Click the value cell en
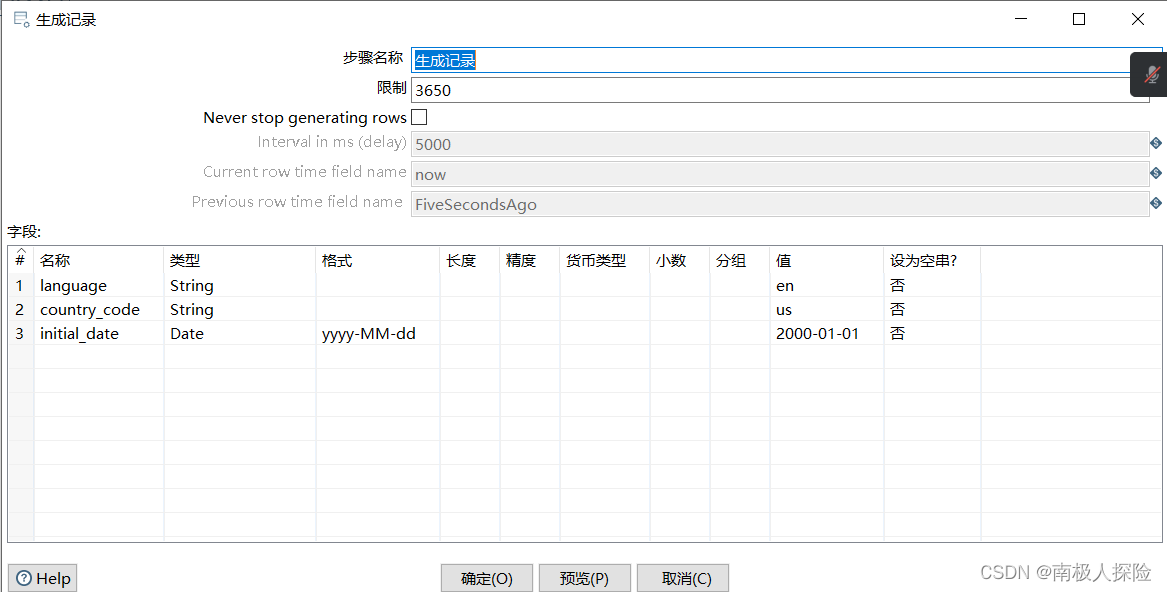The width and height of the screenshot is (1167, 592). pos(827,286)
